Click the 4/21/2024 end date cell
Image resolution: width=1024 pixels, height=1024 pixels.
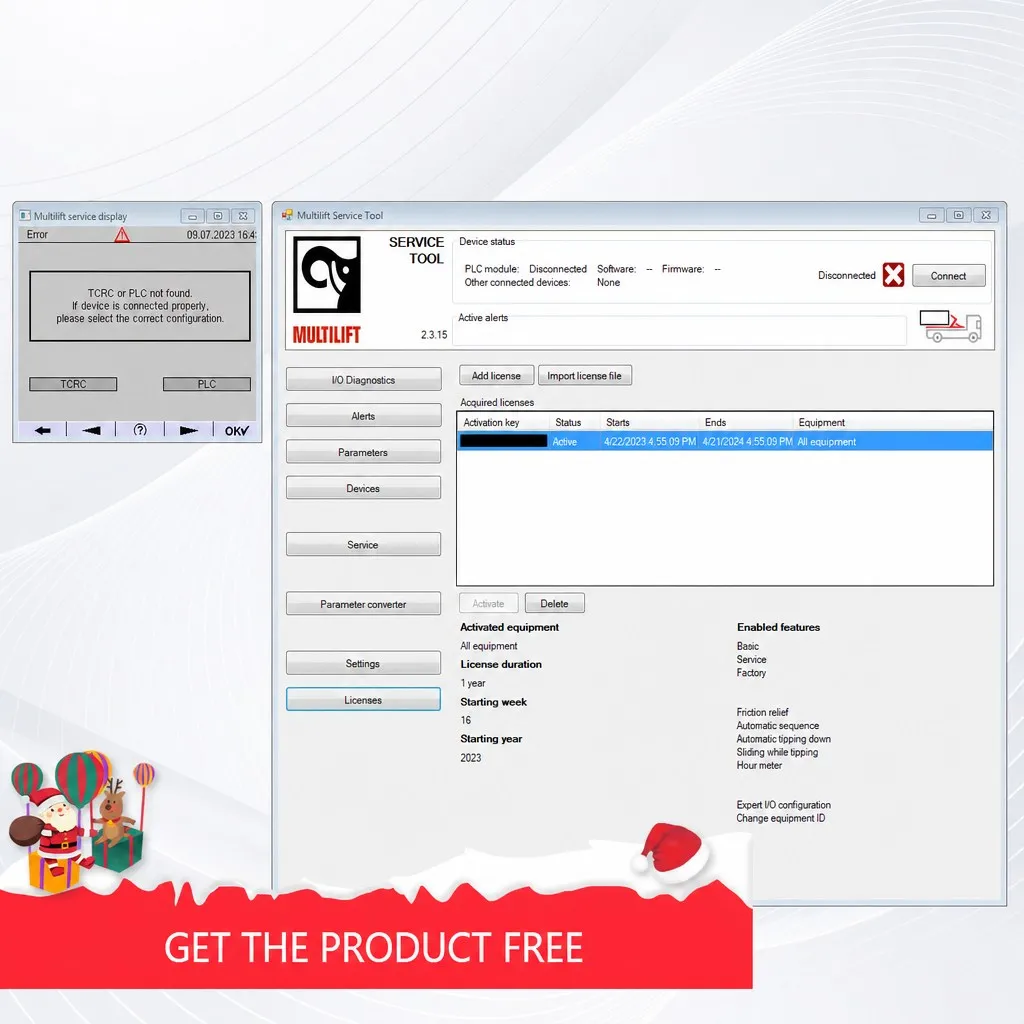point(747,441)
